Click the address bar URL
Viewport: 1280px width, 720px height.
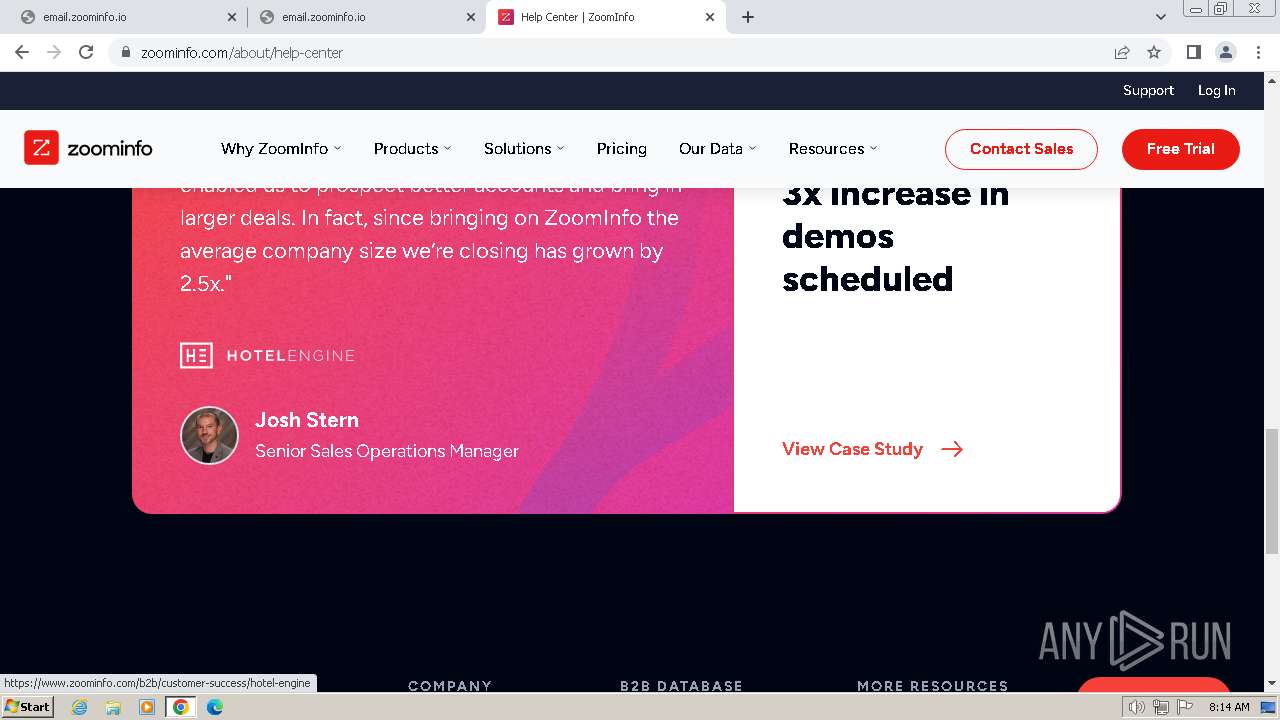point(242,52)
